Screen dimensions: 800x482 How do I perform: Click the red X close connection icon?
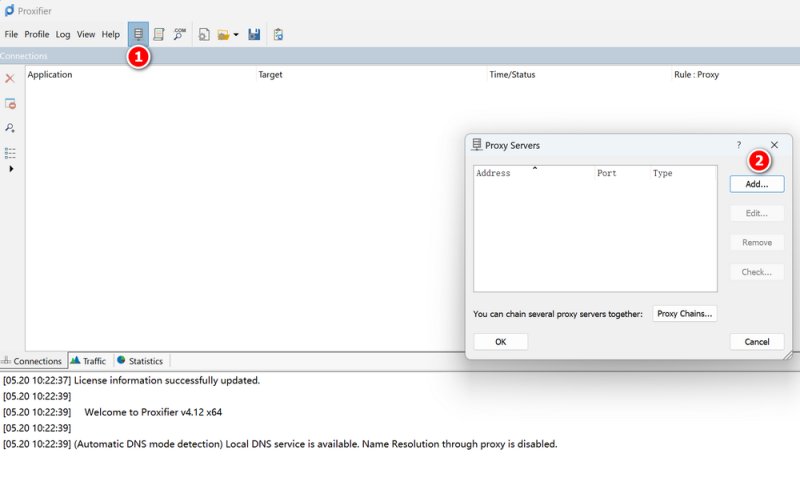pos(10,78)
